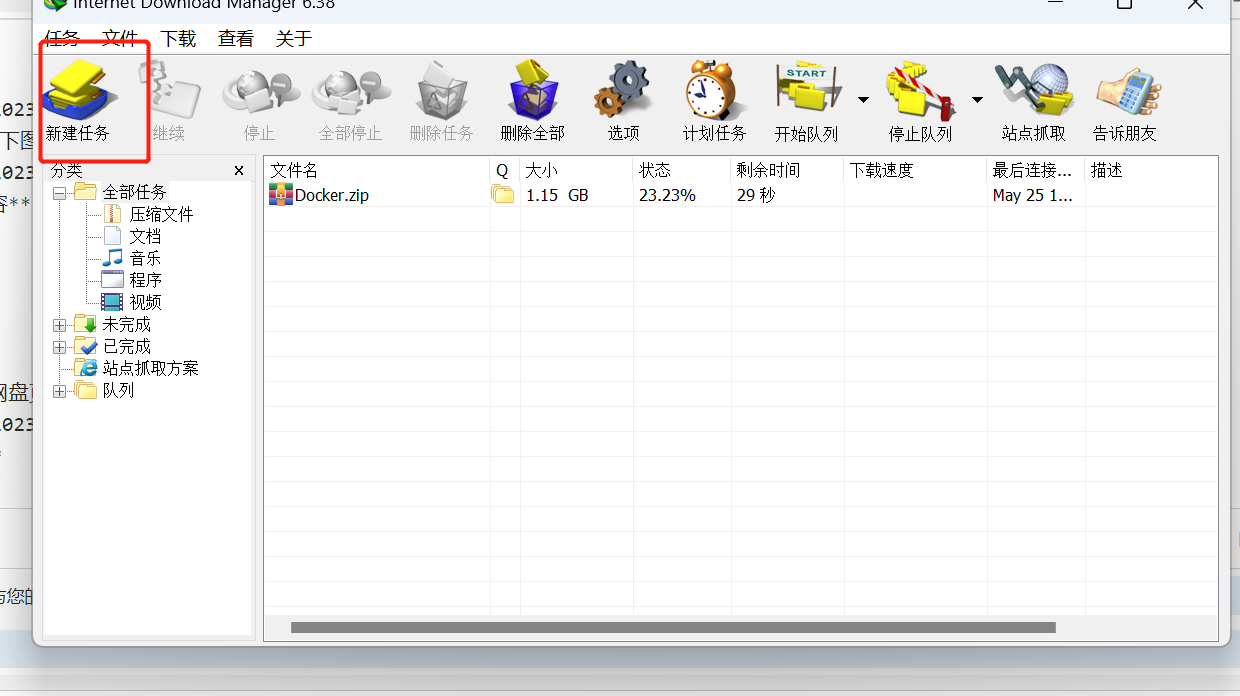Open dropdown arrow beside 开始队列
The width and height of the screenshot is (1240, 696).
point(863,99)
